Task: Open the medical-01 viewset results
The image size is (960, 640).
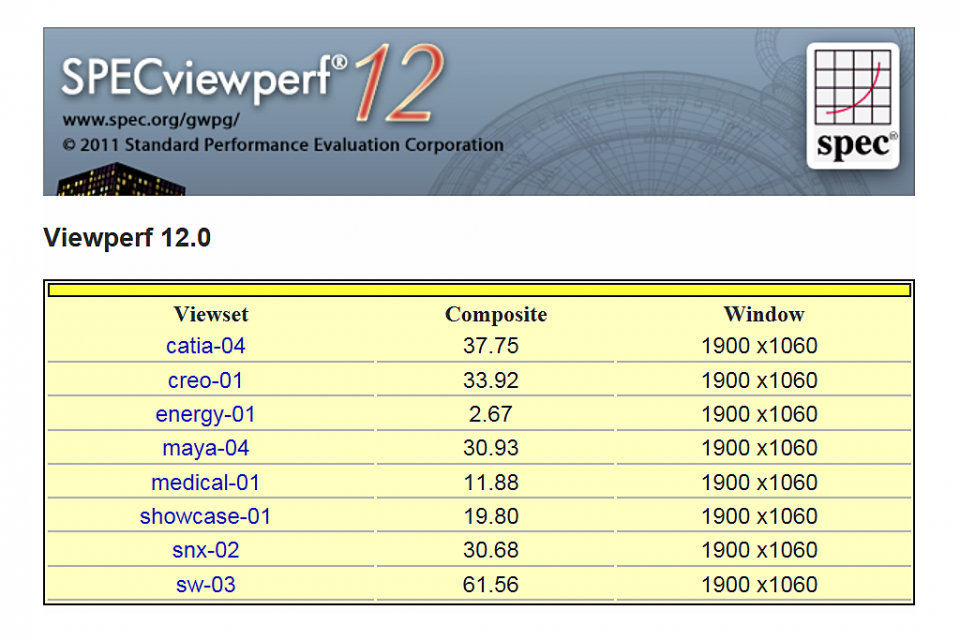Action: [x=205, y=482]
